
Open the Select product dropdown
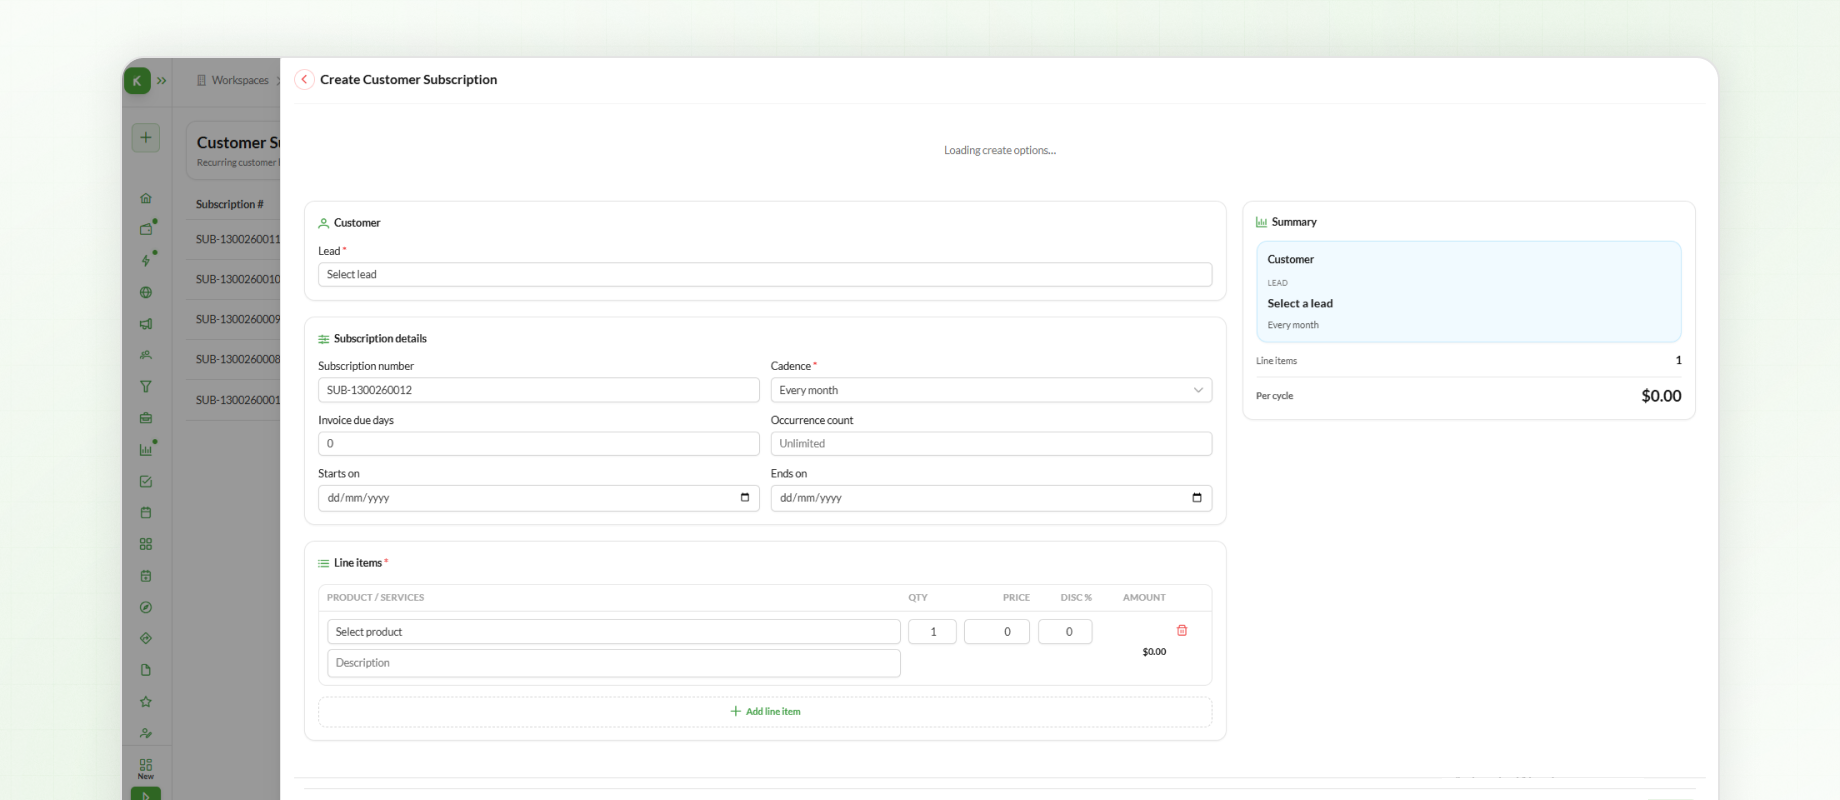614,632
